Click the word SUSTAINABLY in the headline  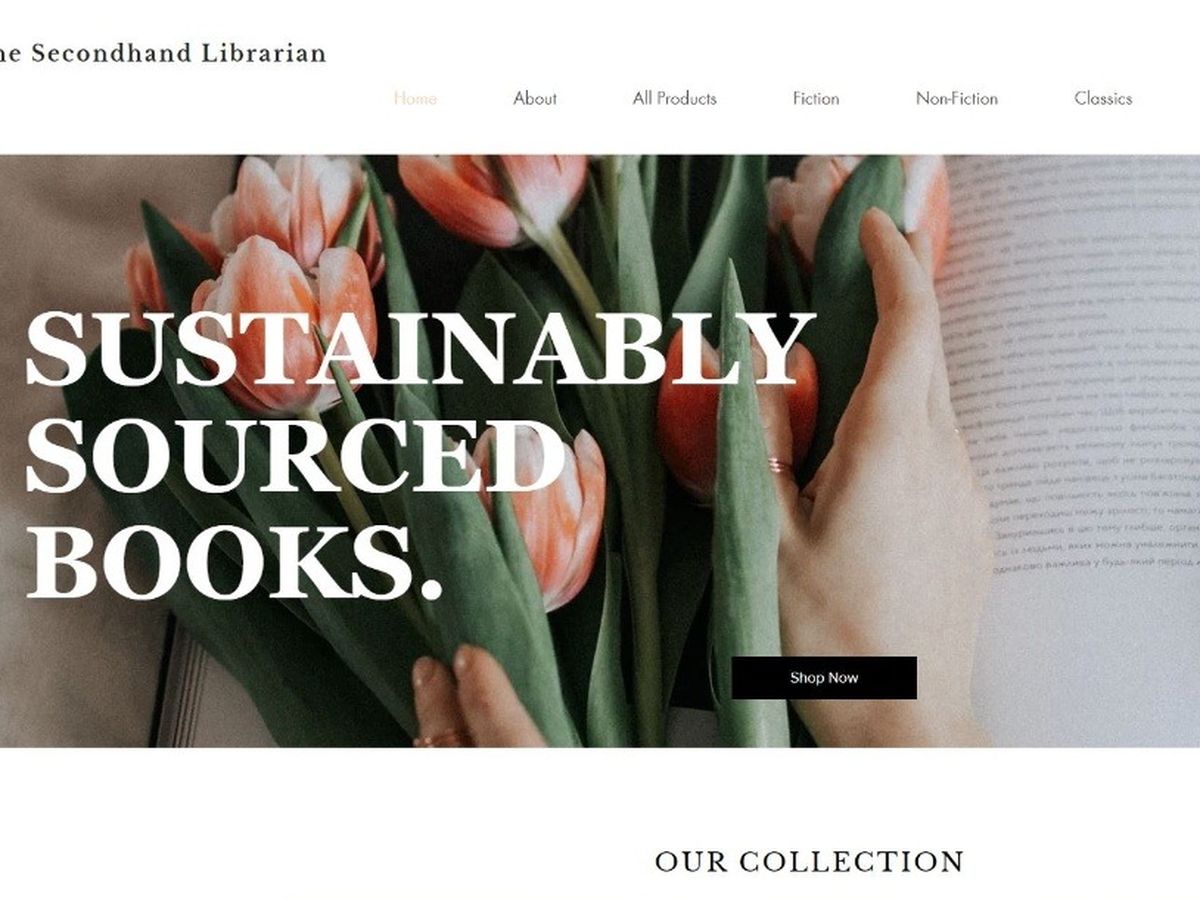420,349
